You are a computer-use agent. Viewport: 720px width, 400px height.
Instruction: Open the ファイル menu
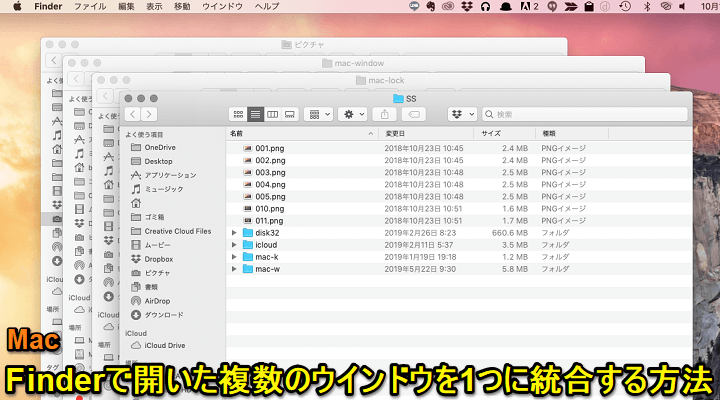click(90, 6)
